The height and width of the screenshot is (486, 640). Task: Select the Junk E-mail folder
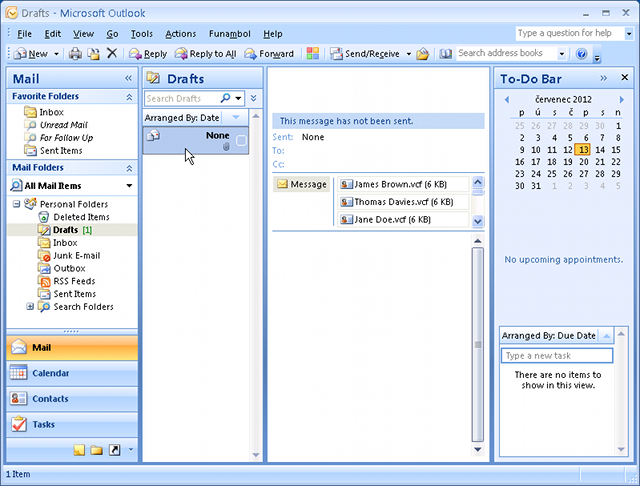tap(76, 255)
